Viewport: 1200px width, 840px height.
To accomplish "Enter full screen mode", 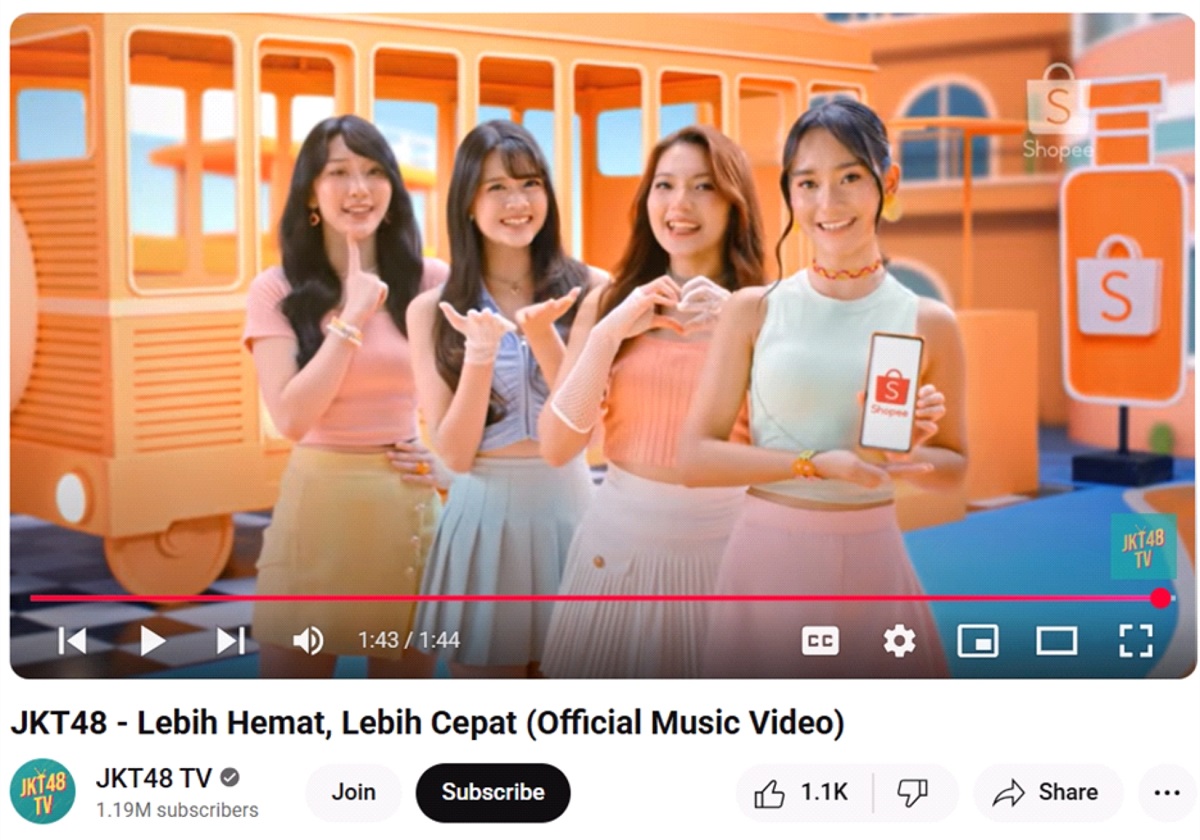I will pos(1135,640).
